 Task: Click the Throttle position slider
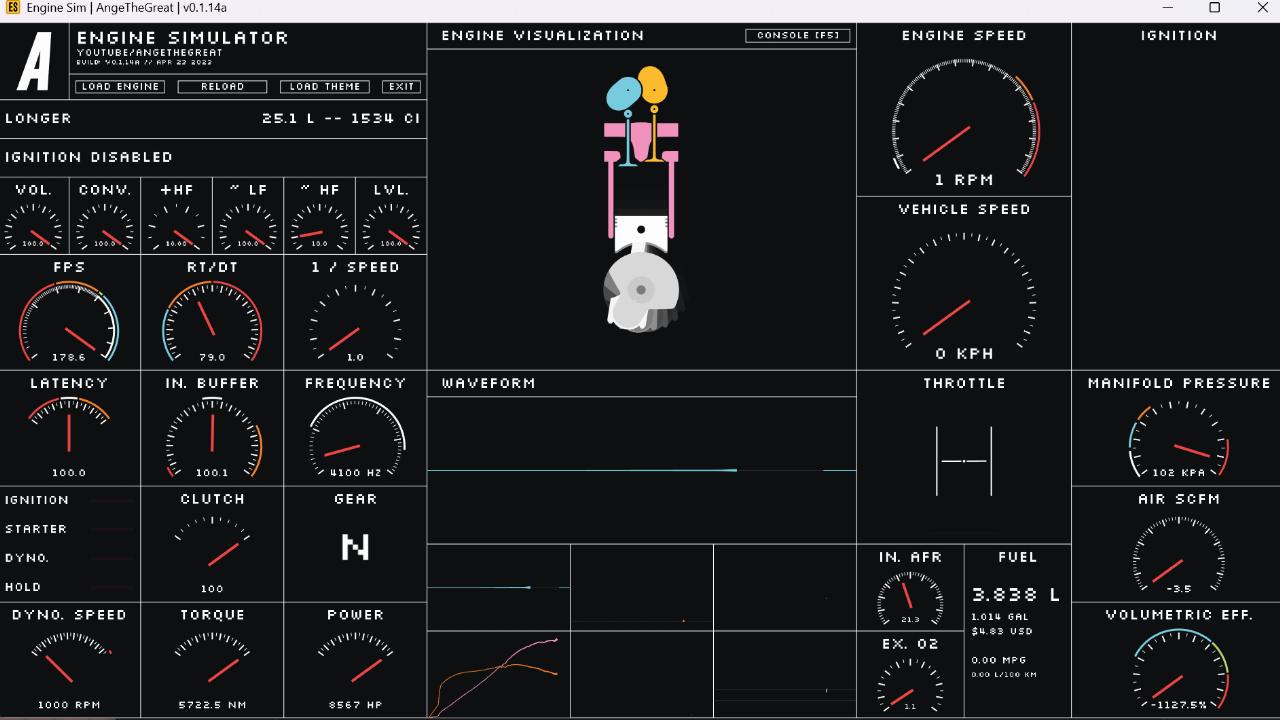[x=964, y=461]
